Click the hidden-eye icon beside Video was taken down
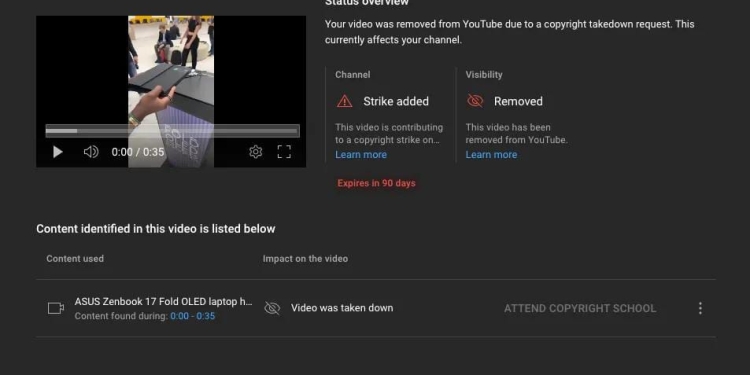 pos(272,309)
